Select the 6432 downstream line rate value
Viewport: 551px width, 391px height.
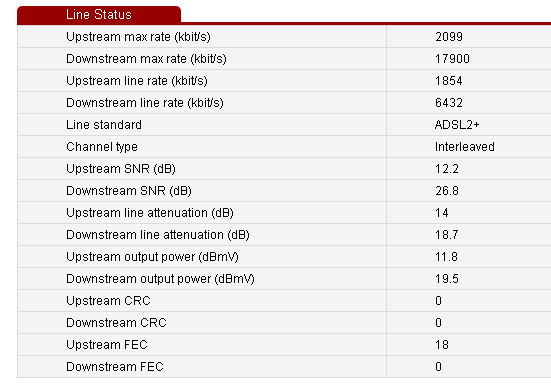(x=449, y=103)
